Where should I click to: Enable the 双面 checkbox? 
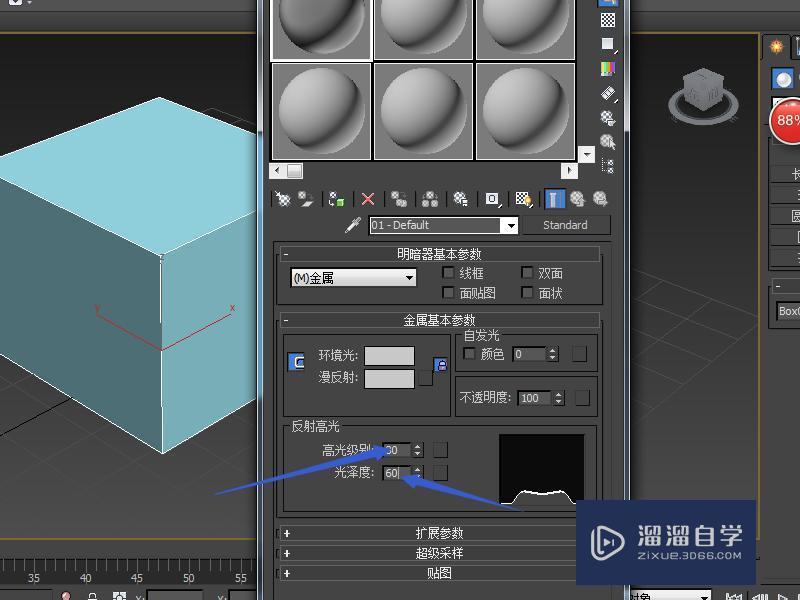[527, 273]
